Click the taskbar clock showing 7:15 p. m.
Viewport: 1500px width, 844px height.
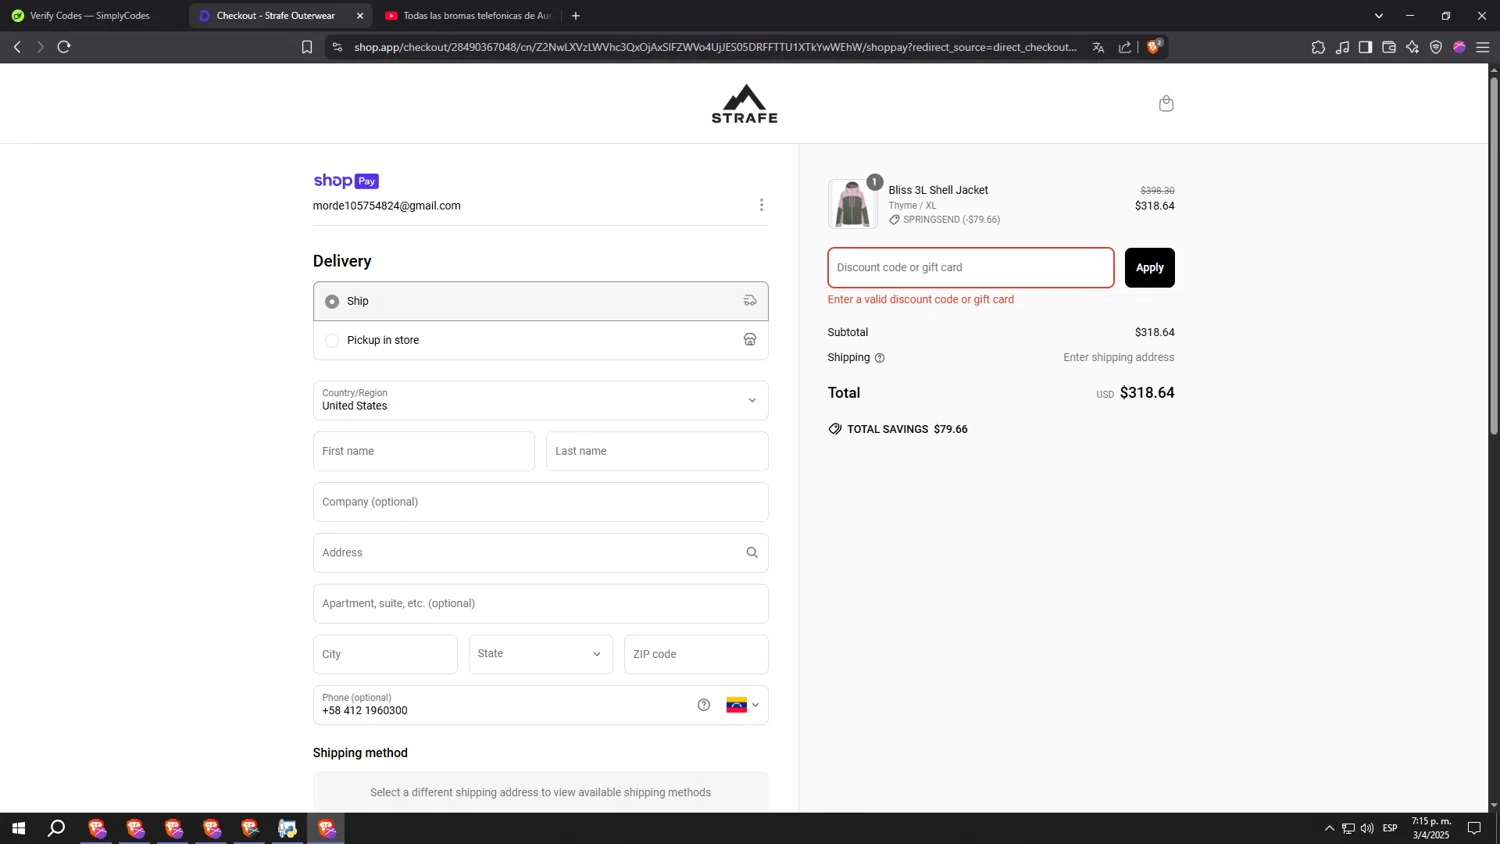[x=1431, y=828]
